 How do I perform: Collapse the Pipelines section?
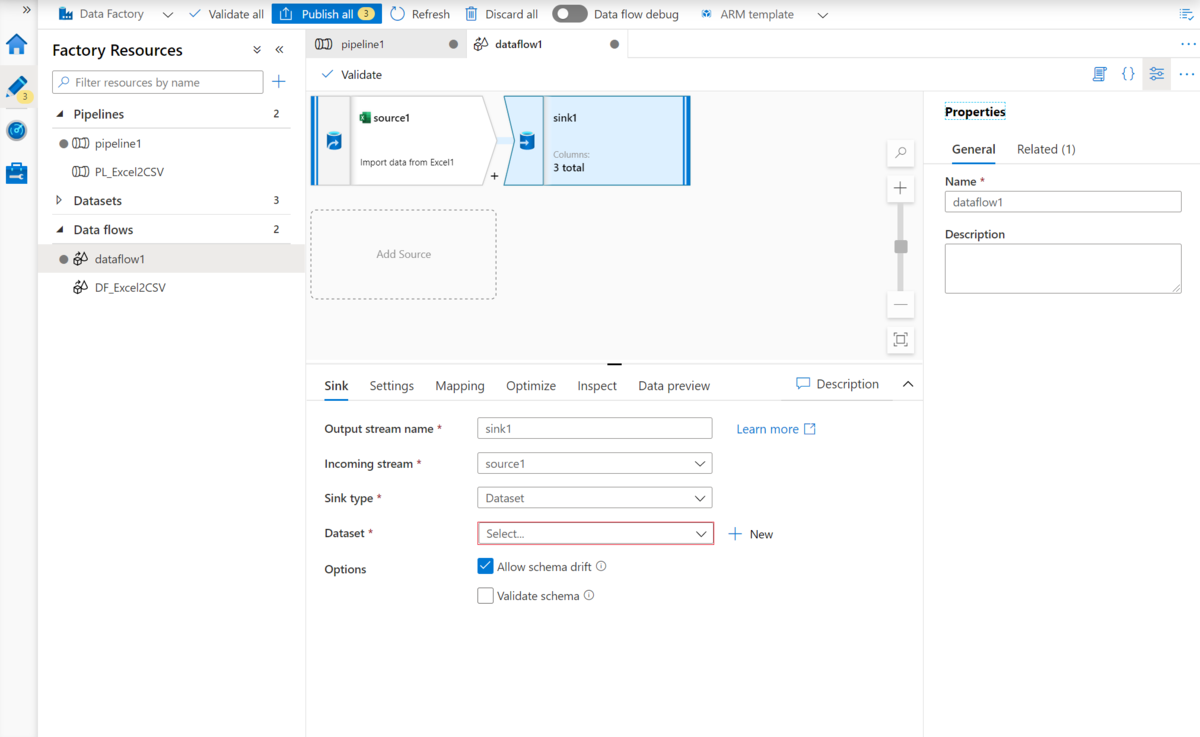(x=59, y=114)
